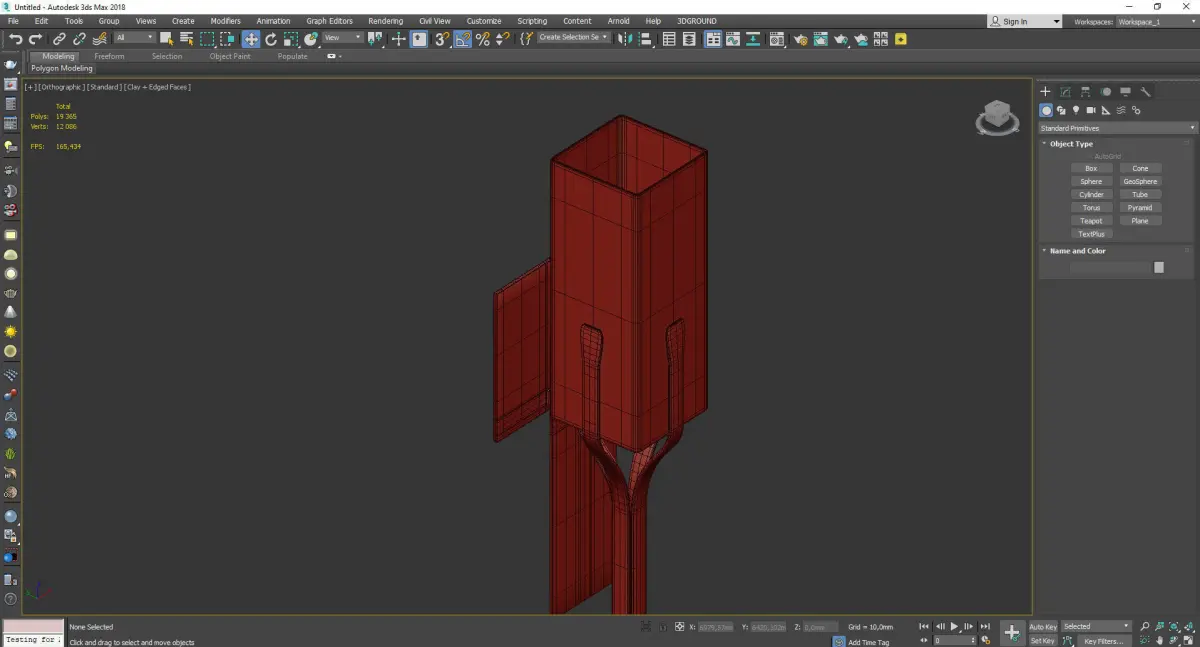Select the Select and Link tool
1200x647 pixels.
coord(60,39)
